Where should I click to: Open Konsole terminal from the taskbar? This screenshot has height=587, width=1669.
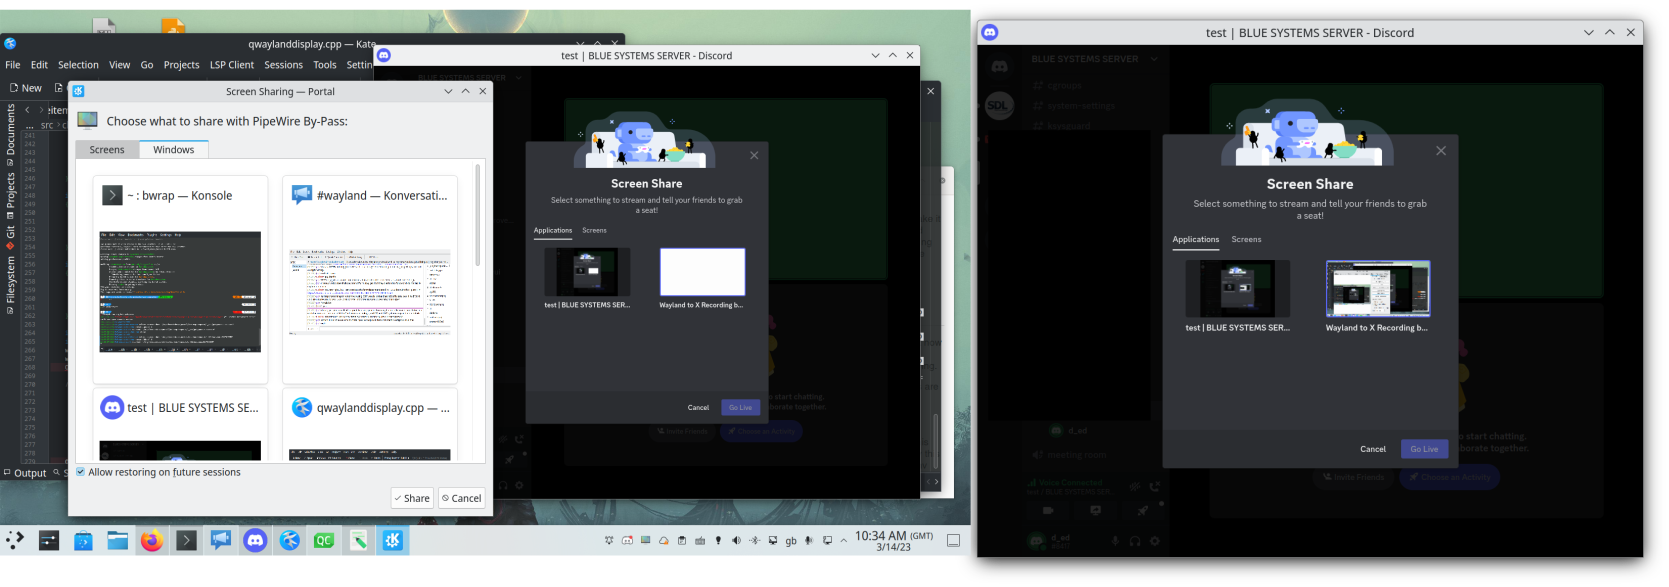(186, 541)
